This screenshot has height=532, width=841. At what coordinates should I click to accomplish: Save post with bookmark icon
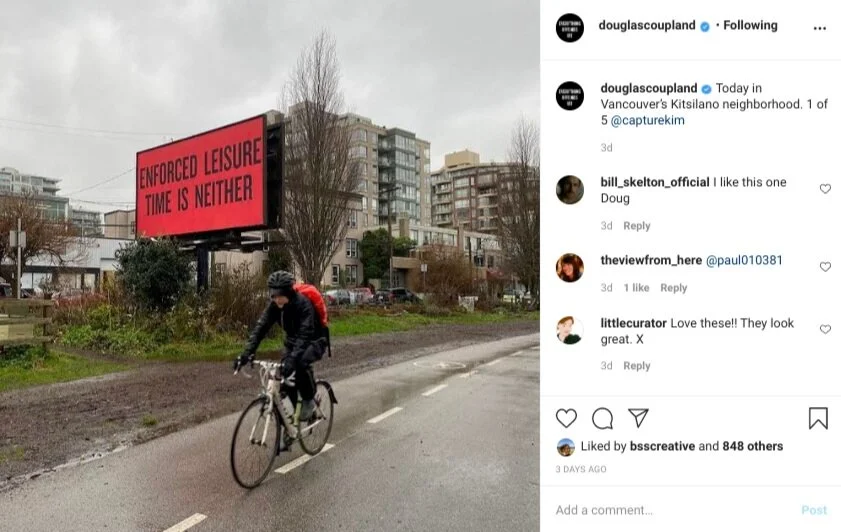pos(818,418)
